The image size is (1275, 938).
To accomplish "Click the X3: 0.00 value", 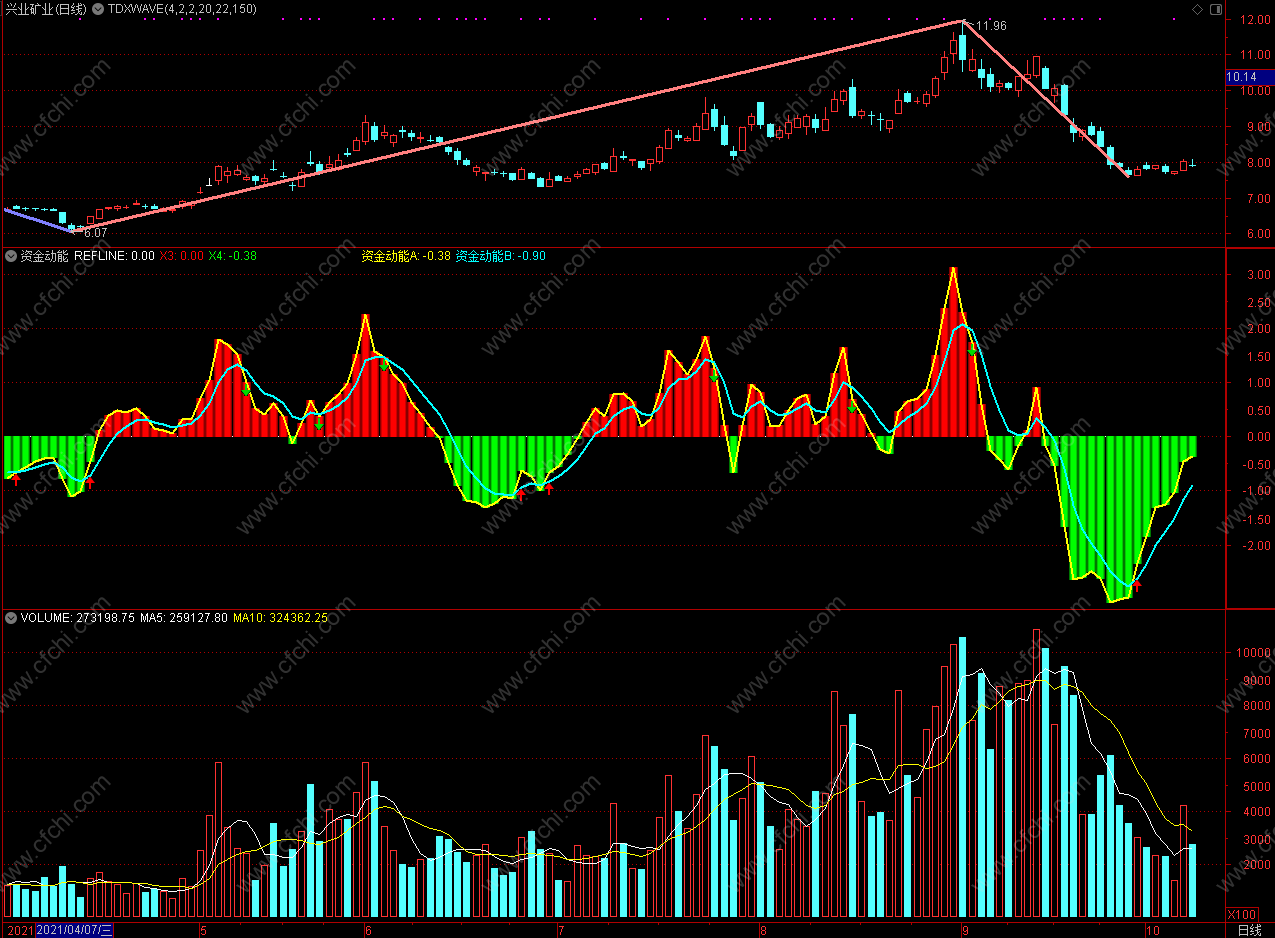I will click(x=182, y=256).
